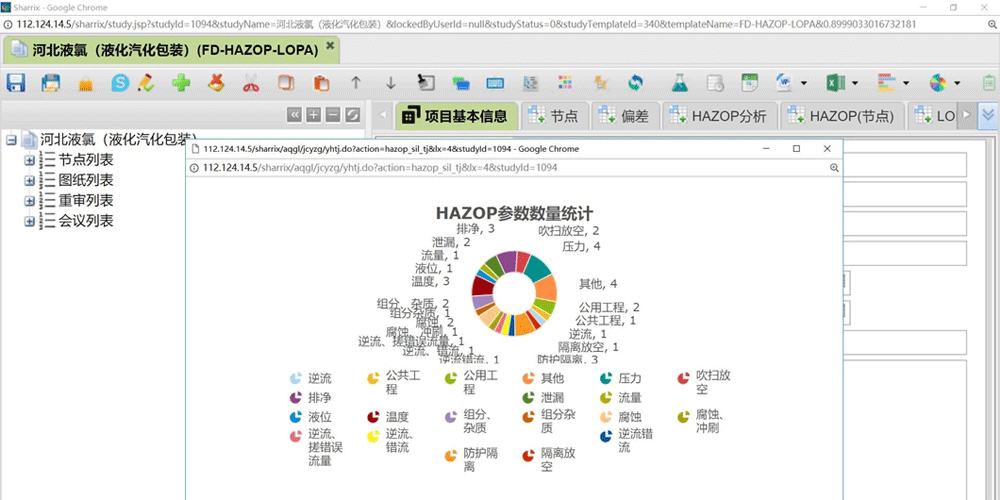Click collapse-all minus button above tree
Image resolution: width=1000 pixels, height=500 pixels.
pyautogui.click(x=333, y=115)
